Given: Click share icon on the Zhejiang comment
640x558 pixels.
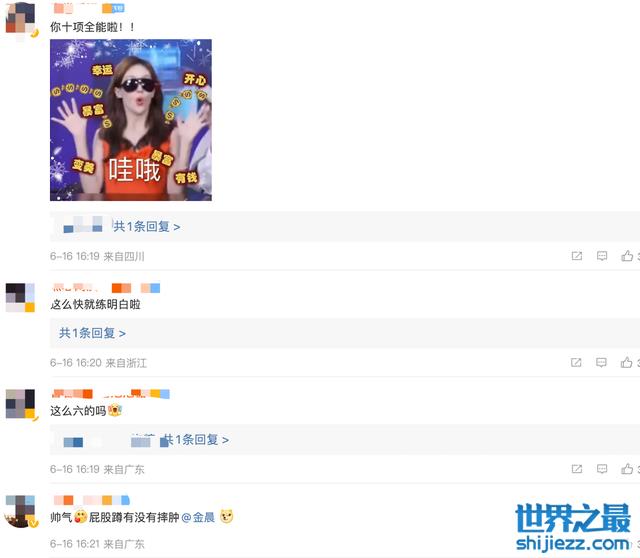Looking at the screenshot, I should click(x=576, y=362).
